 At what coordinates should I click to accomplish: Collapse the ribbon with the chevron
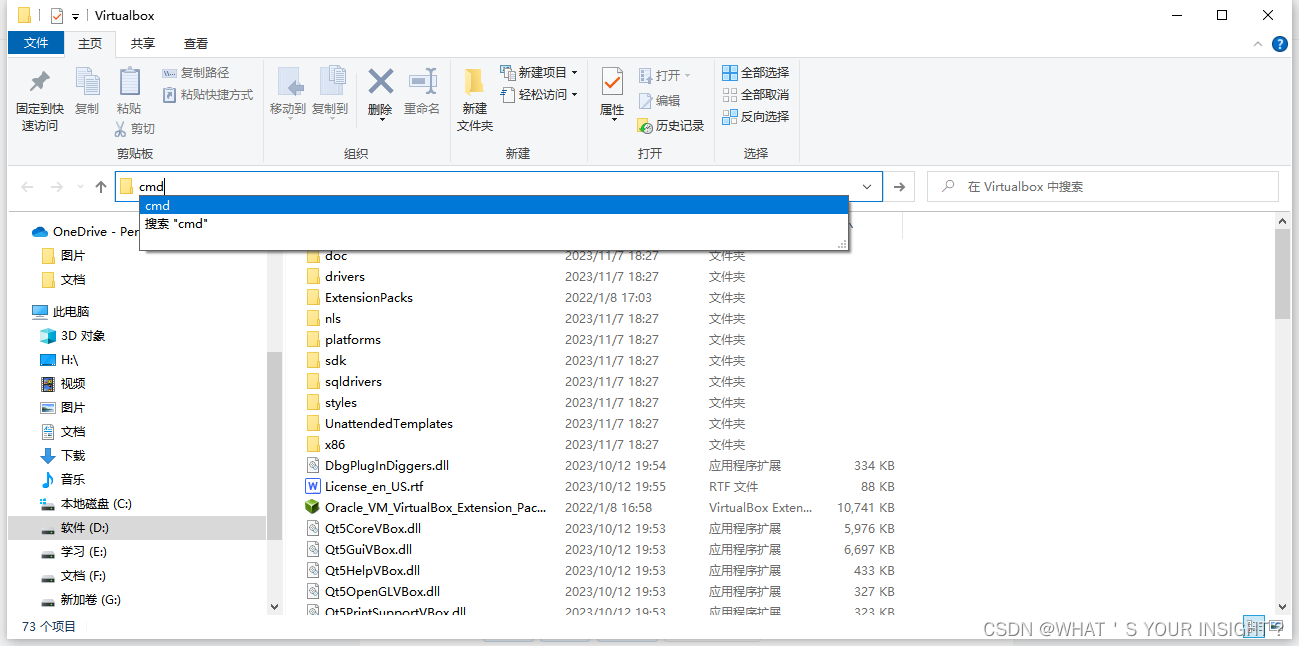tap(1259, 44)
